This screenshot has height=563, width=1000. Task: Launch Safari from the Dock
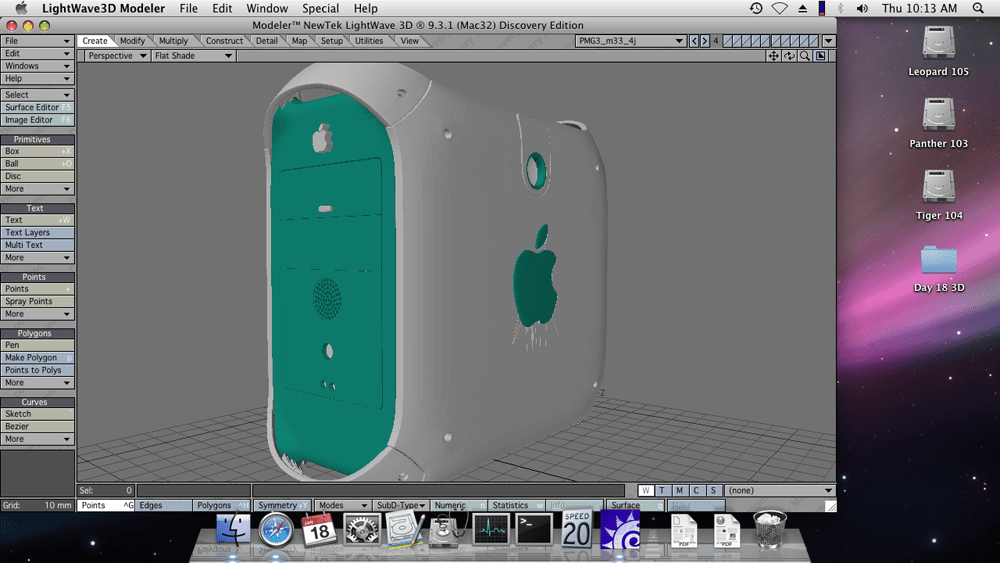276,530
